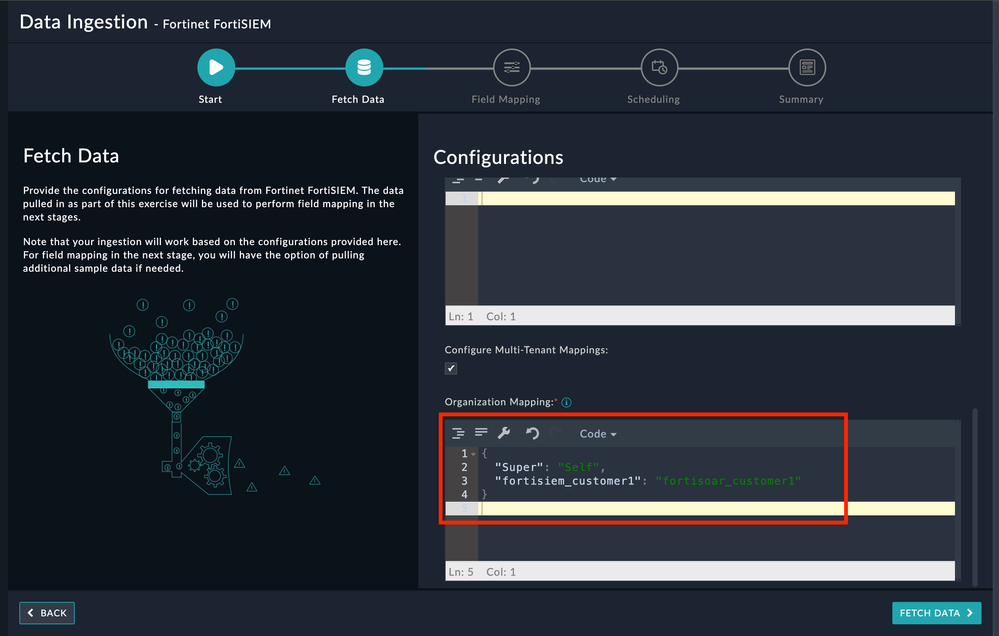
Task: Click the repair JSON wrench icon
Action: pyautogui.click(x=504, y=433)
